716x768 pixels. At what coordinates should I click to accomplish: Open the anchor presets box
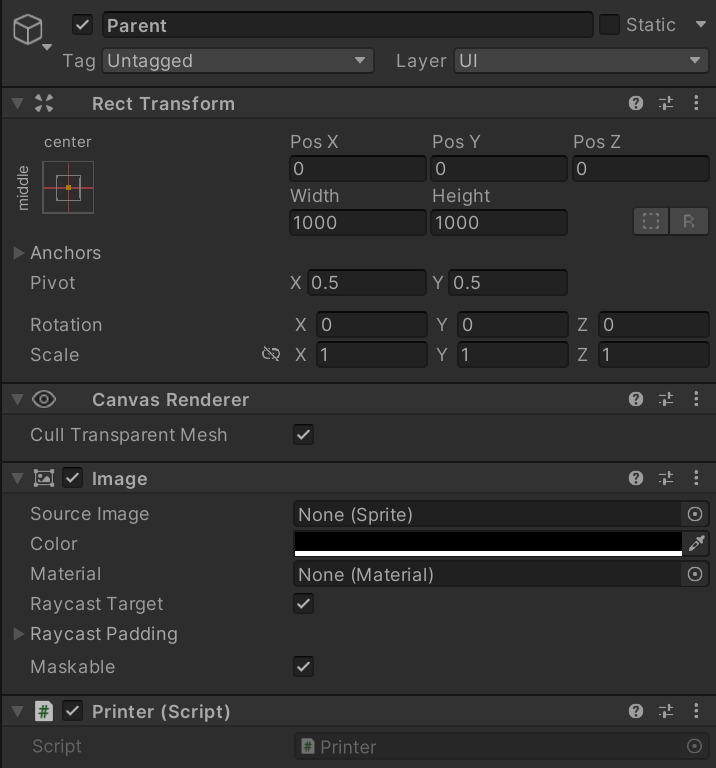[x=68, y=187]
